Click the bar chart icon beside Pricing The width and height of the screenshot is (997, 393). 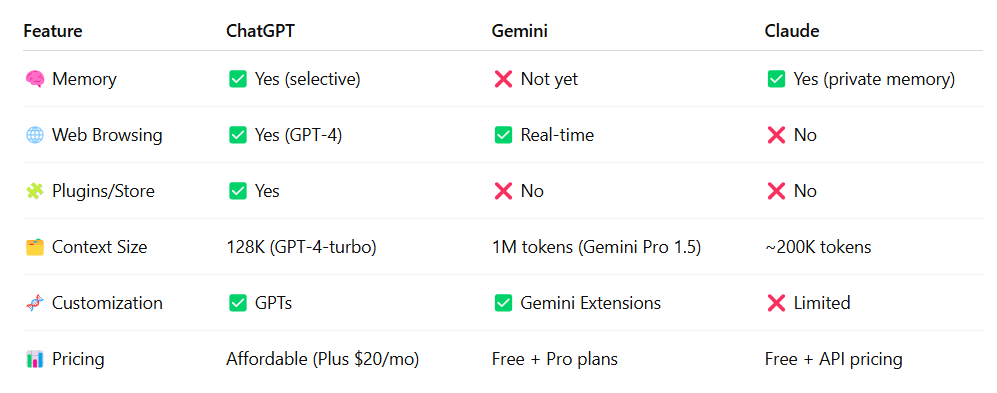[x=34, y=359]
